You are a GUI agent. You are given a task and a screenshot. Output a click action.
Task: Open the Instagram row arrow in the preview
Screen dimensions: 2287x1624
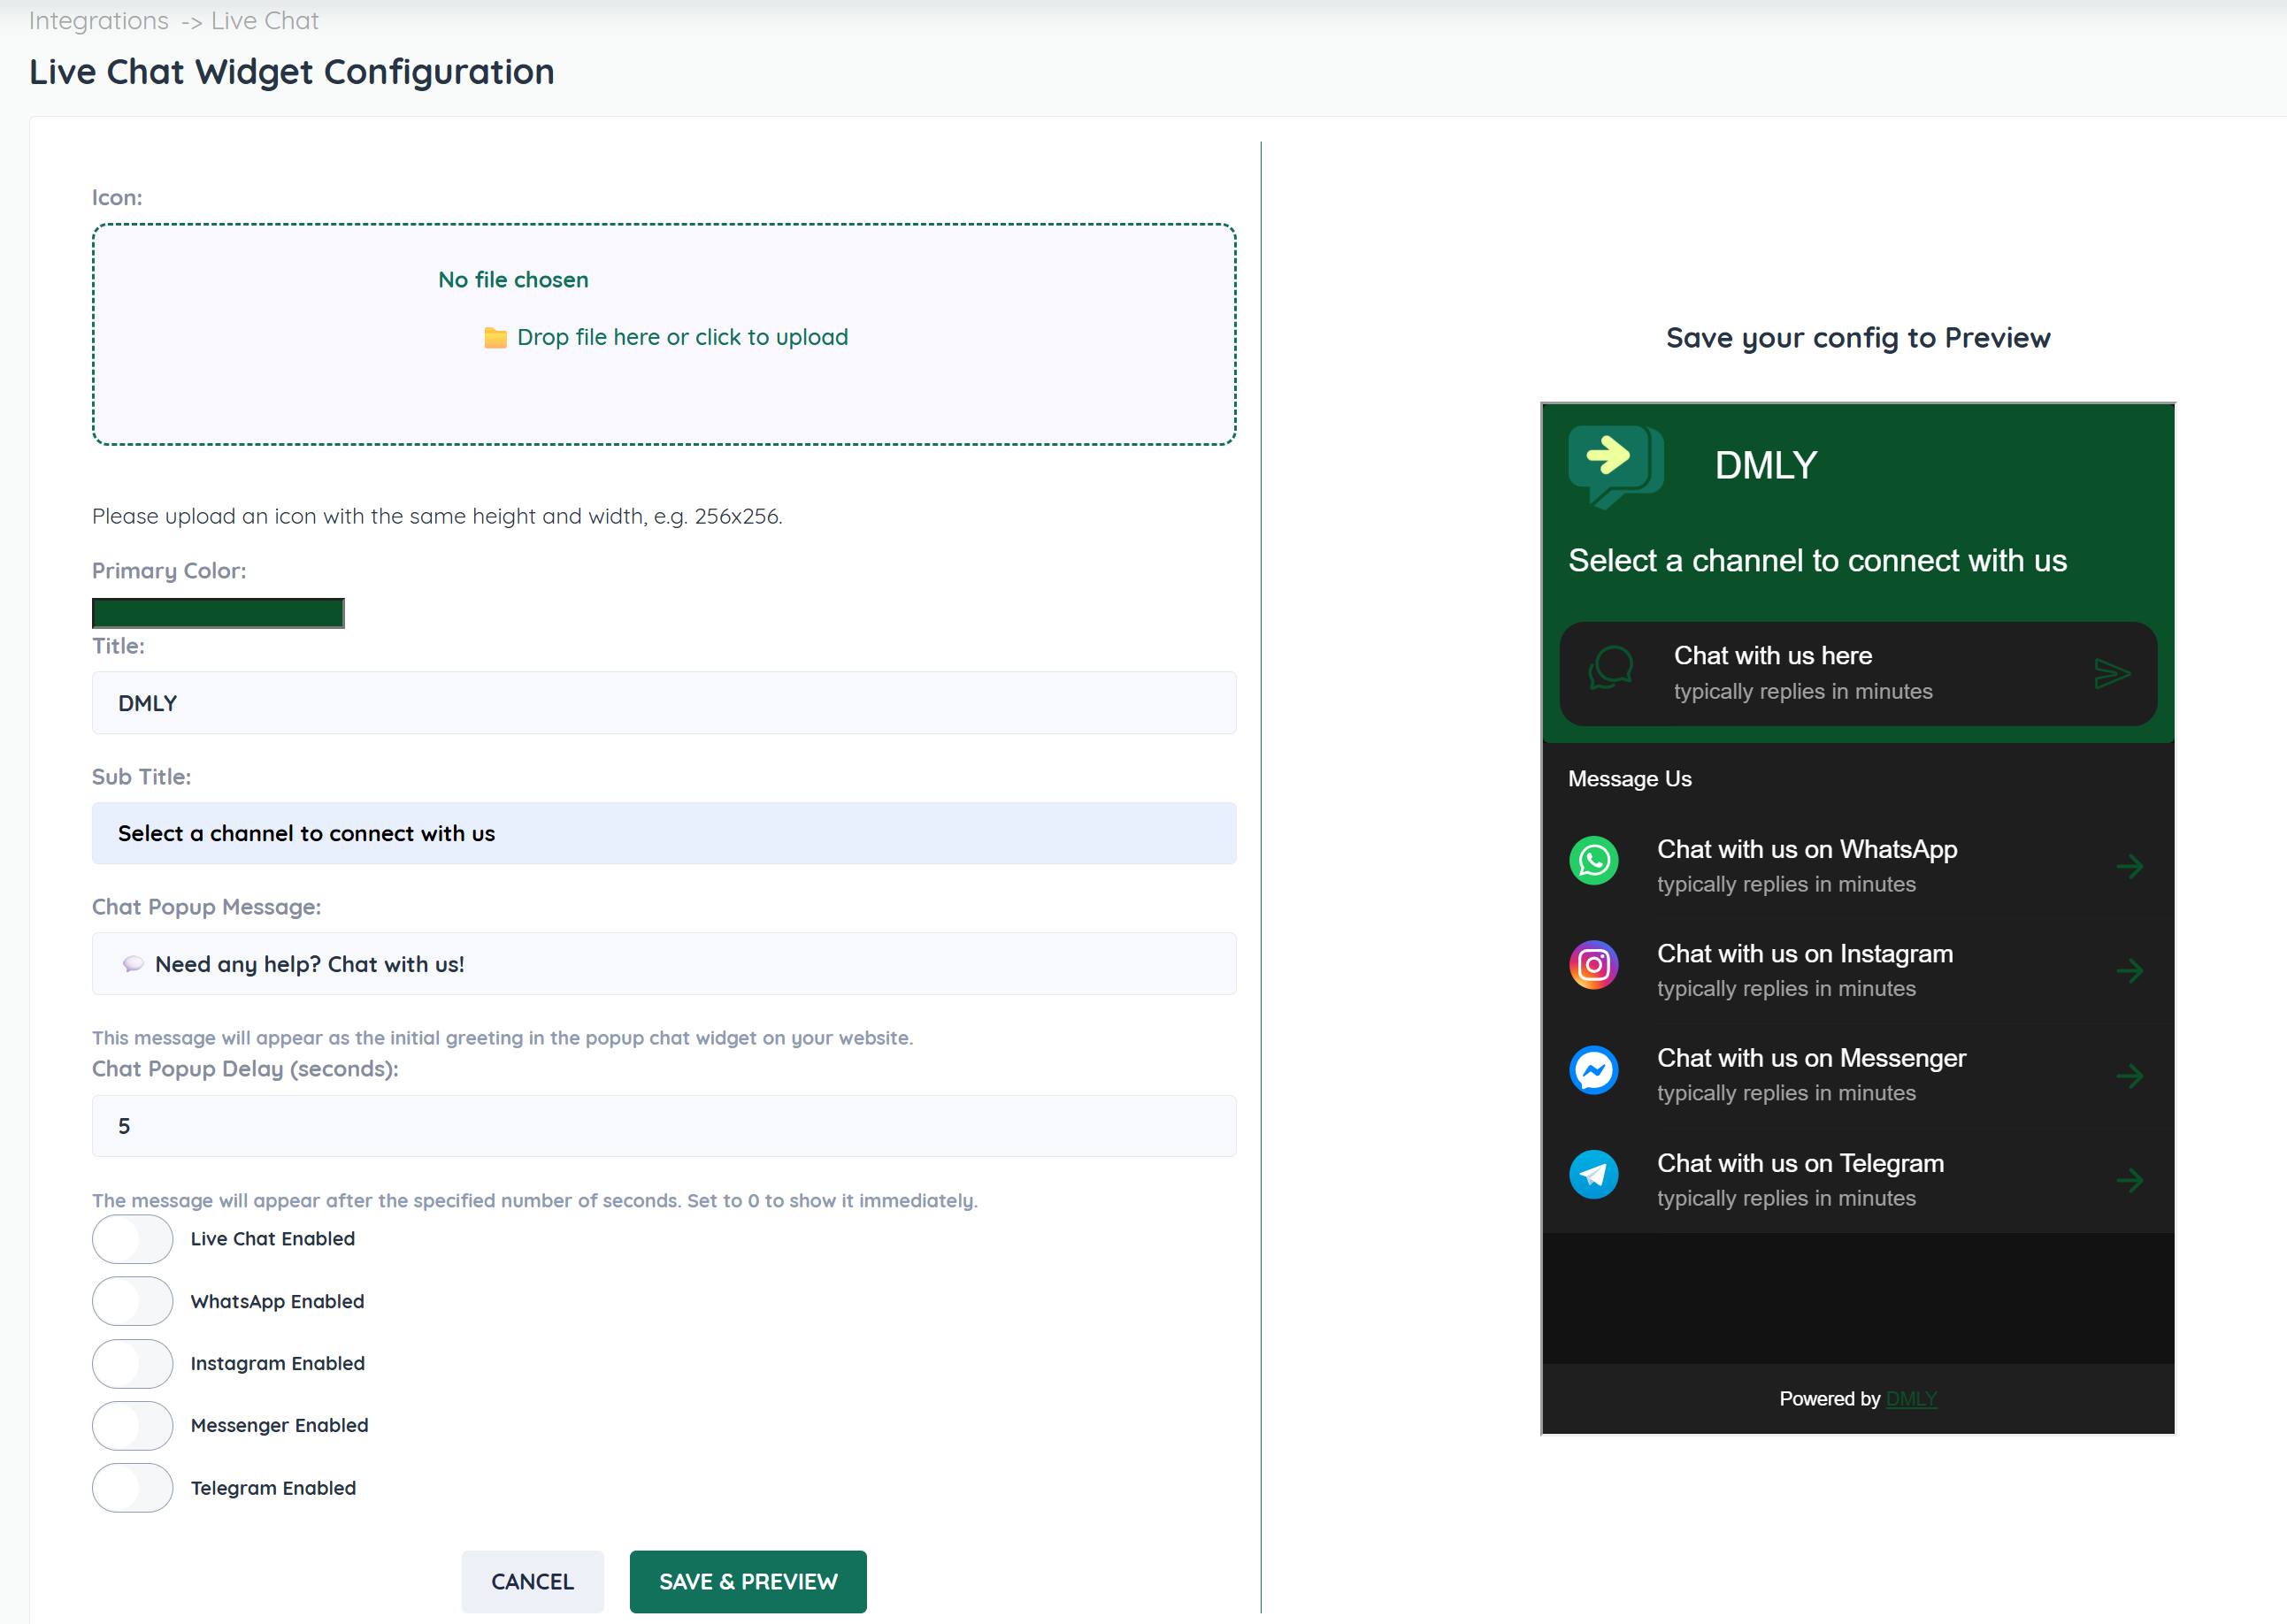pyautogui.click(x=2129, y=970)
